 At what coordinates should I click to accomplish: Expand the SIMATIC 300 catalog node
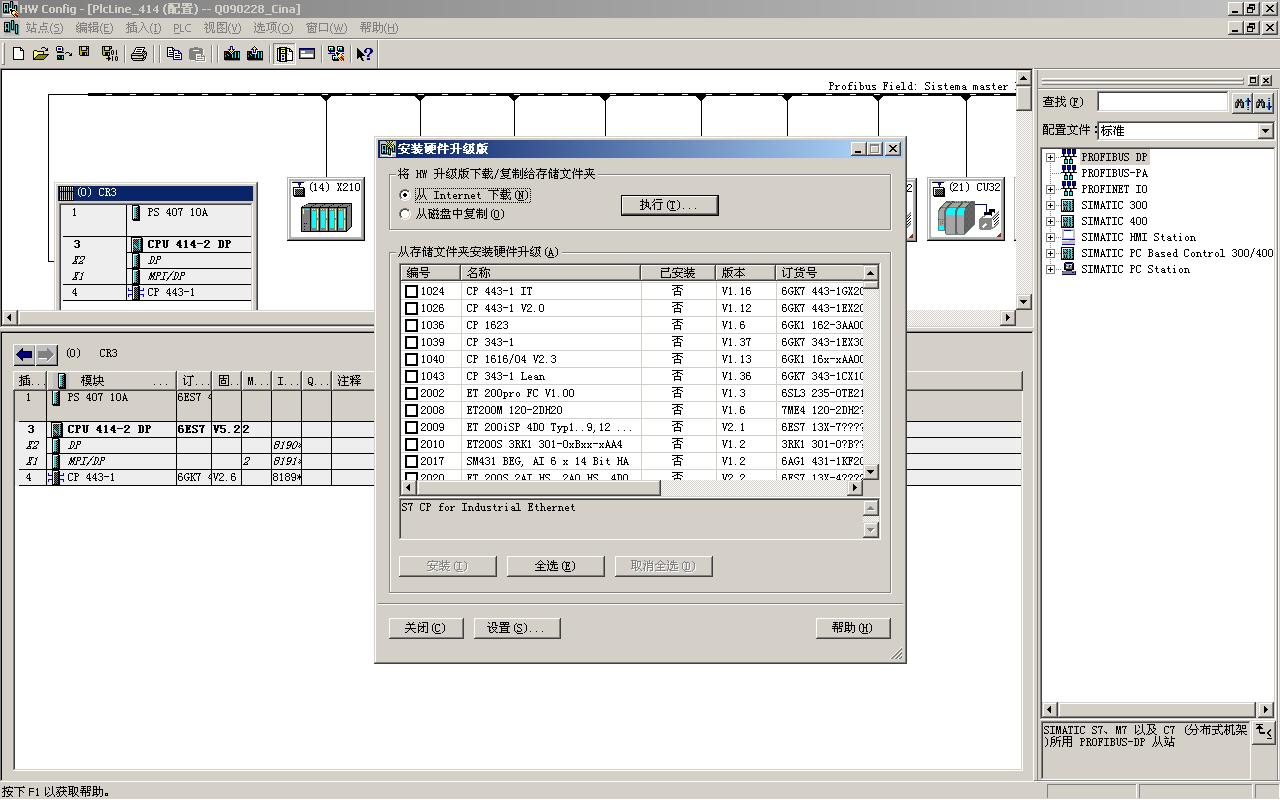[1050, 205]
